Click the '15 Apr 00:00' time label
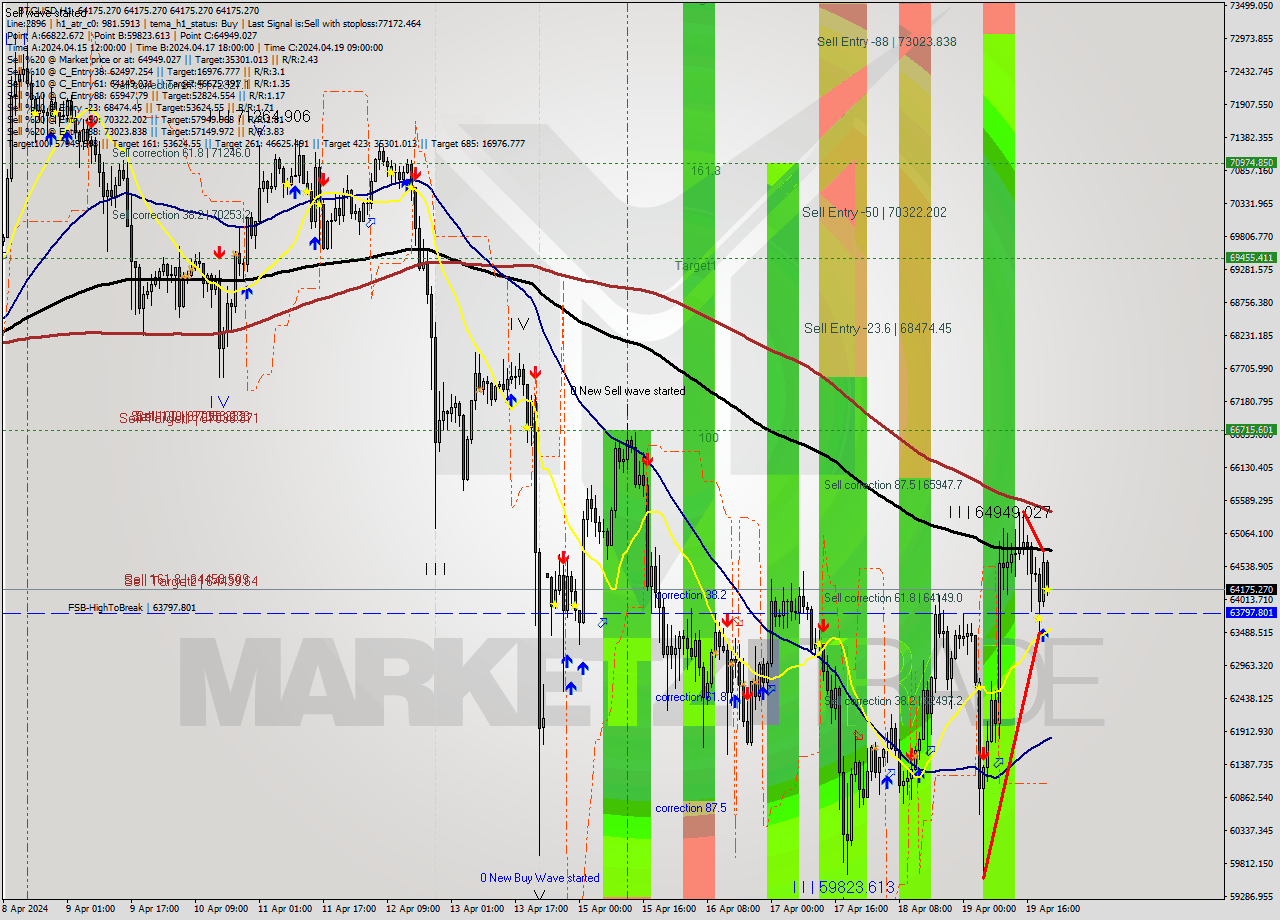Screen dimensions: 1280x920 (x=605, y=909)
